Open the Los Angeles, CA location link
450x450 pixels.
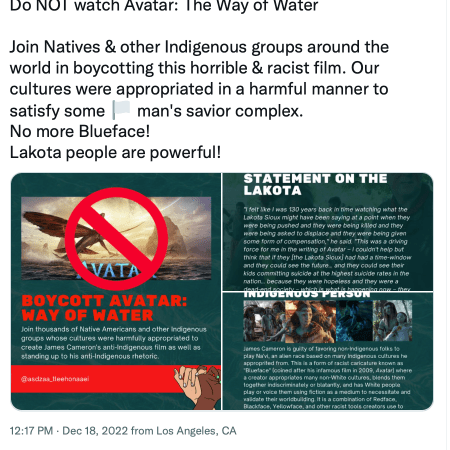click(x=196, y=431)
